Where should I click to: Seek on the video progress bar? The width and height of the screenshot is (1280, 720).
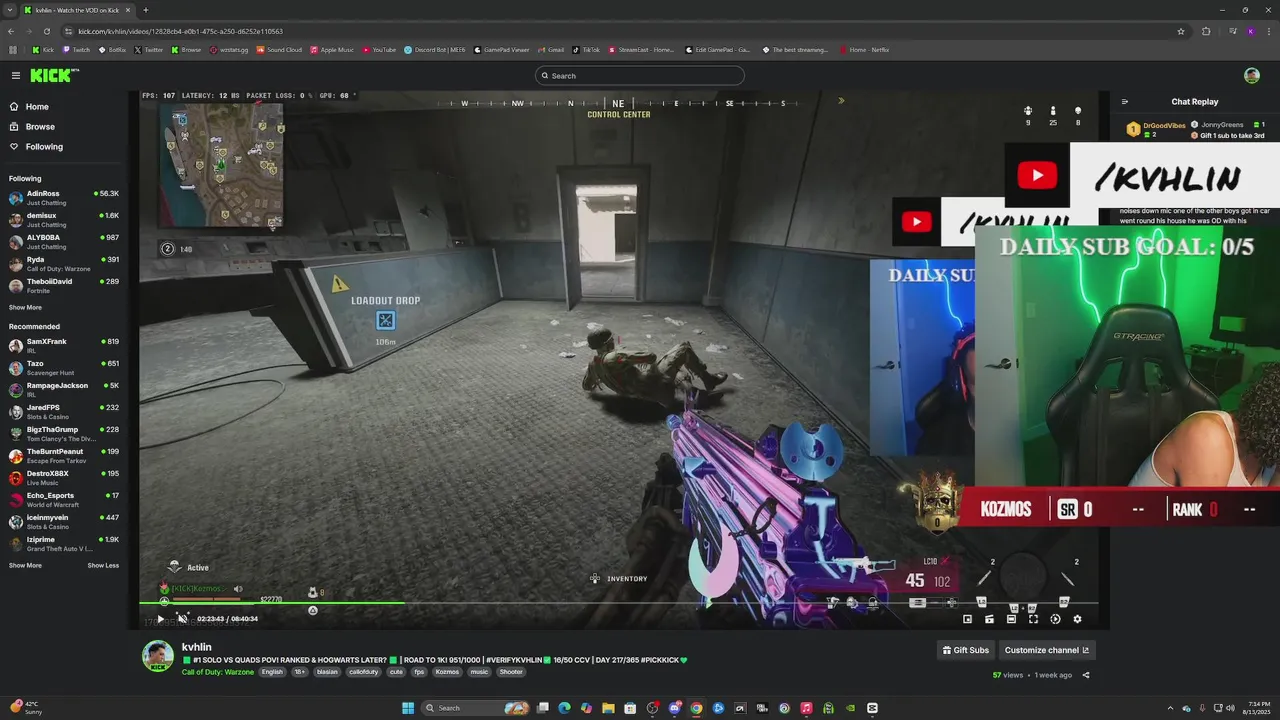618,603
